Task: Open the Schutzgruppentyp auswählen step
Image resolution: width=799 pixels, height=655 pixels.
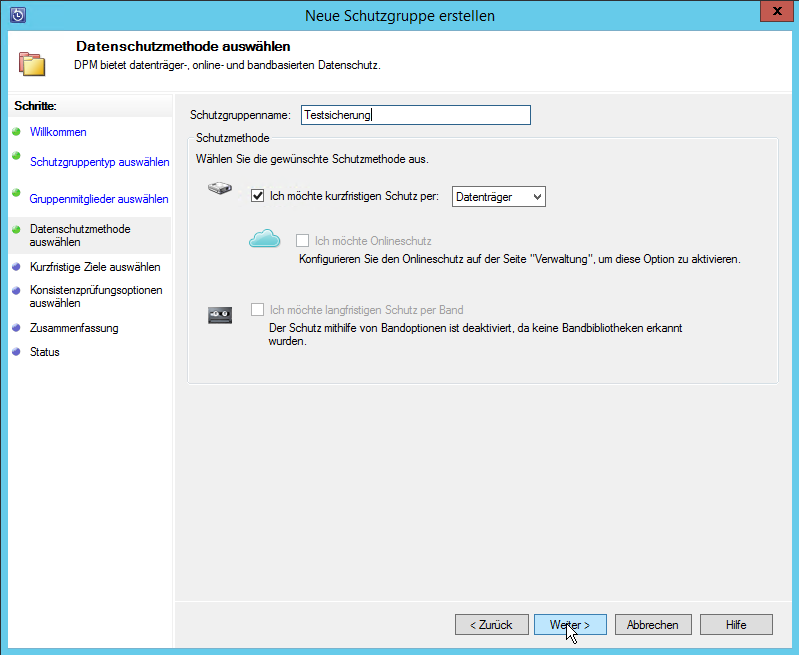Action: click(99, 162)
